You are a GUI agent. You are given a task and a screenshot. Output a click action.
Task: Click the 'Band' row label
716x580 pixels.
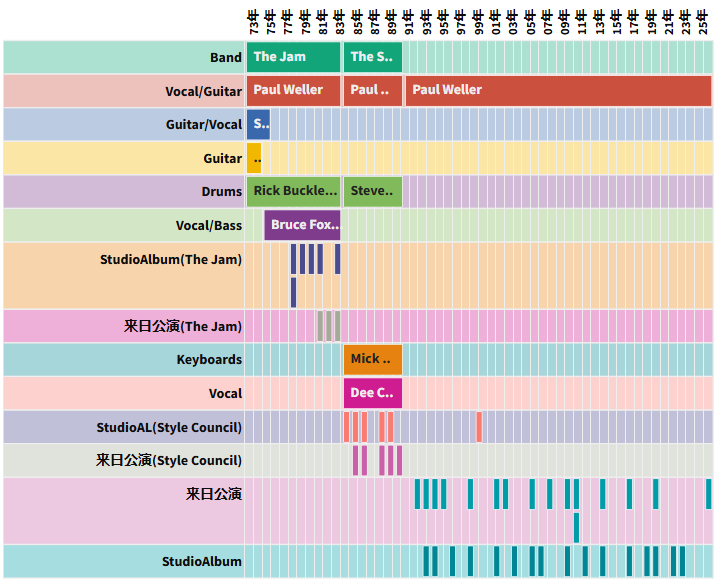(x=225, y=57)
